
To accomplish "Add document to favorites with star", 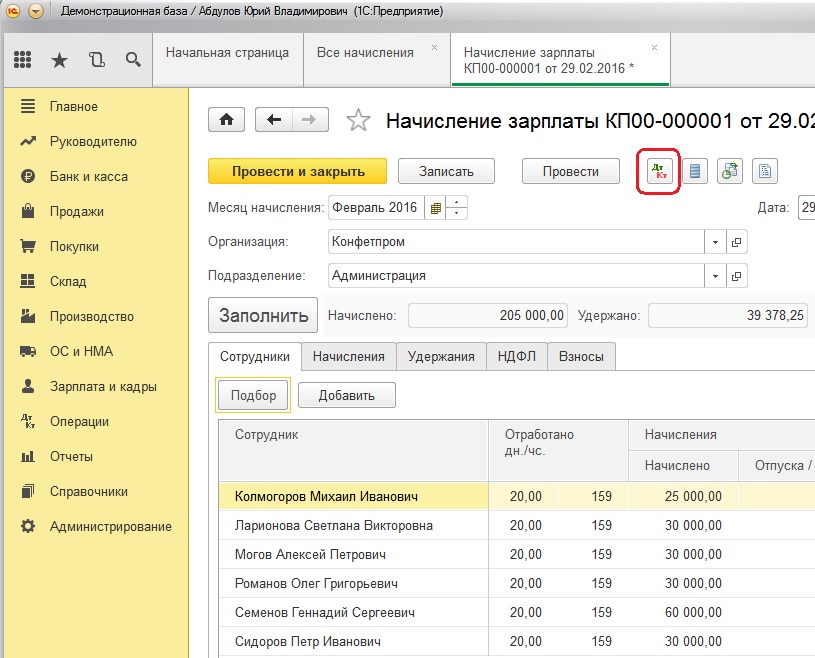I will 358,121.
